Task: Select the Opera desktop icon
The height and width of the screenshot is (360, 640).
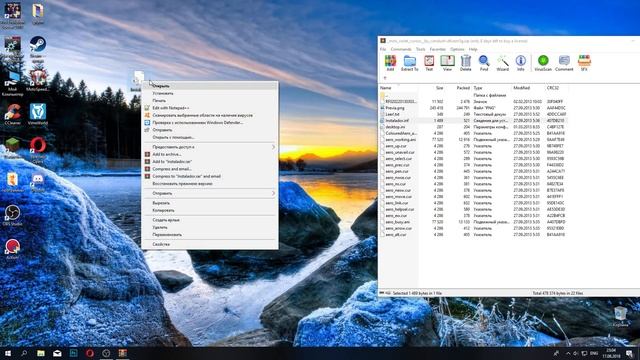Action: [x=38, y=150]
